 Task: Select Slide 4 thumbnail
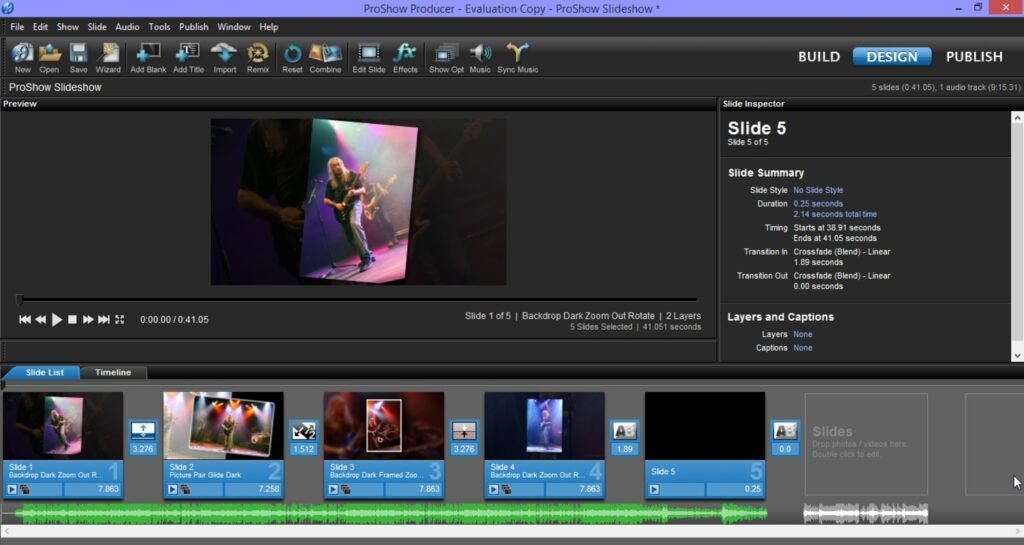[545, 426]
